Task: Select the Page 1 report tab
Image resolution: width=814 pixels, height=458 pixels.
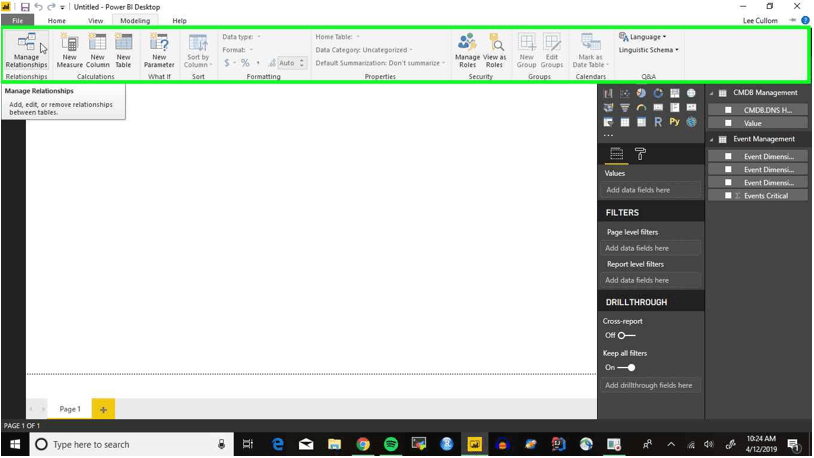Action: click(70, 409)
